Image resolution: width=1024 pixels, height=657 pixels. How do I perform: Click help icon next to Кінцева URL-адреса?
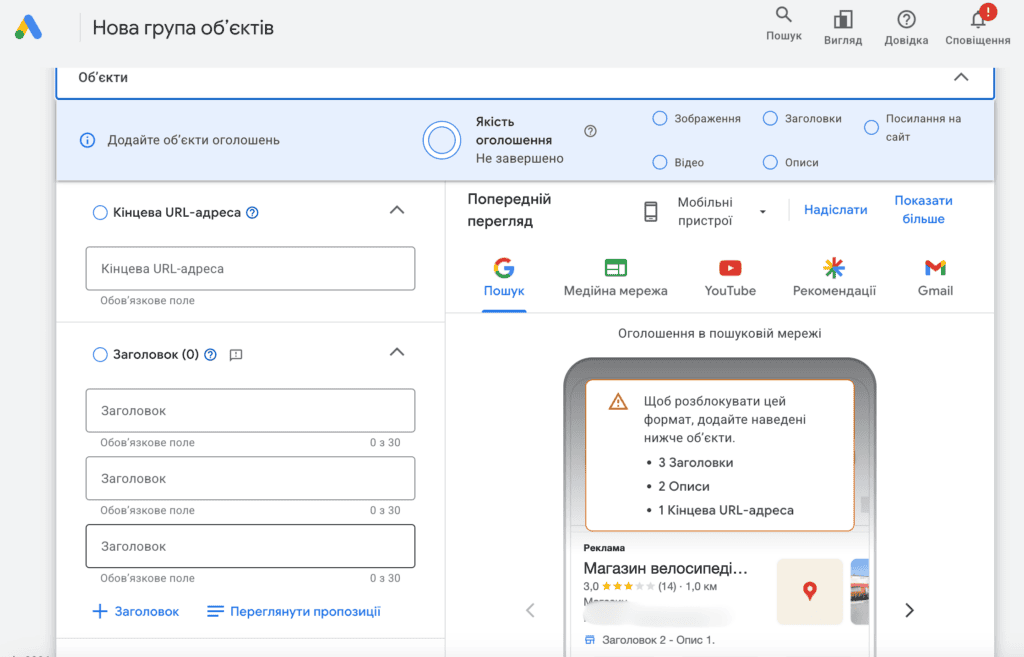point(252,213)
